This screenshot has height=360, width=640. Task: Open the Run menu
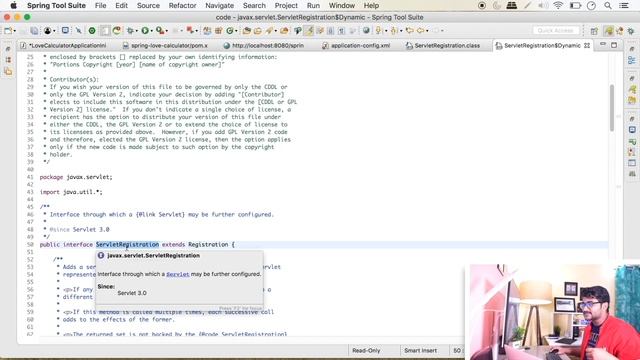[313, 6]
